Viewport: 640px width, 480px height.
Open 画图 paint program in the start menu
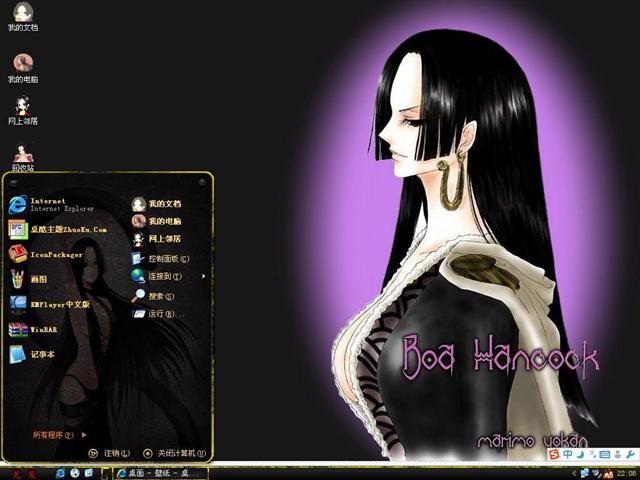click(28, 280)
